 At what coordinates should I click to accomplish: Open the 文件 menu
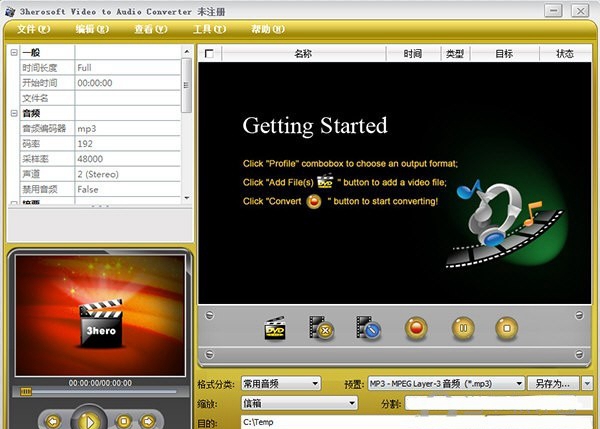coord(33,29)
